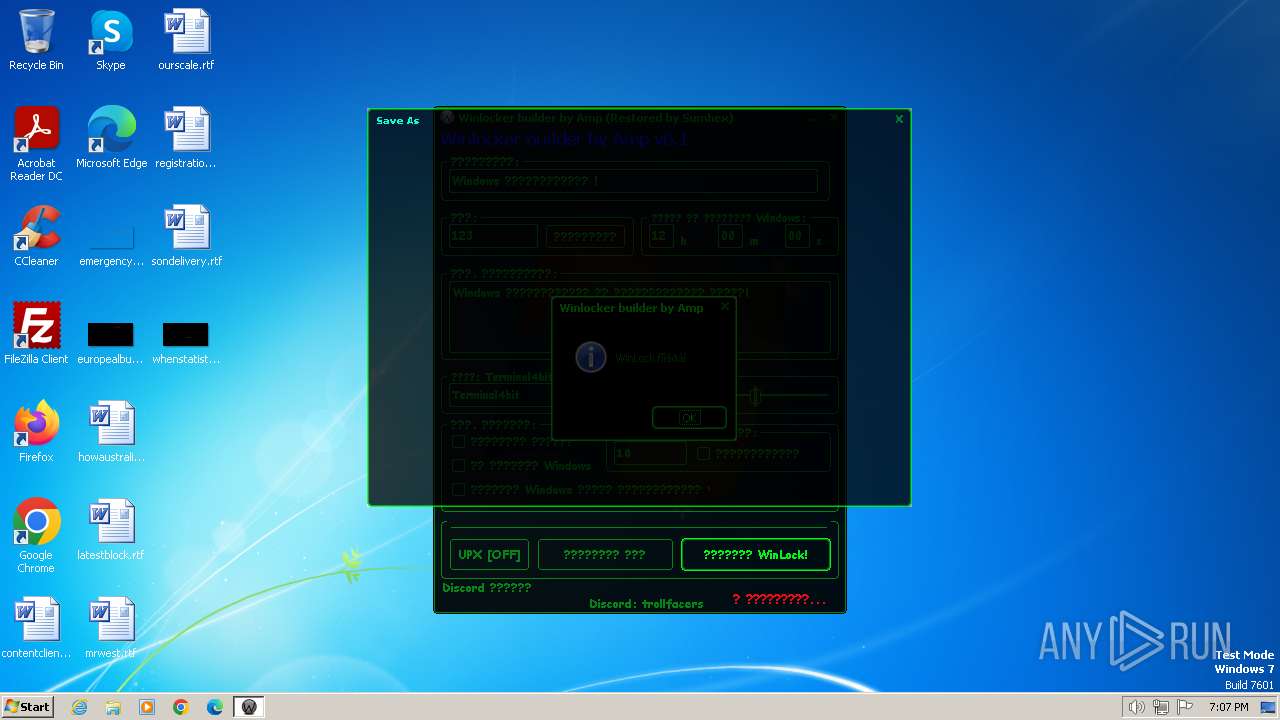Click the minutes field labeled m
Image resolution: width=1280 pixels, height=720 pixels.
tap(730, 236)
